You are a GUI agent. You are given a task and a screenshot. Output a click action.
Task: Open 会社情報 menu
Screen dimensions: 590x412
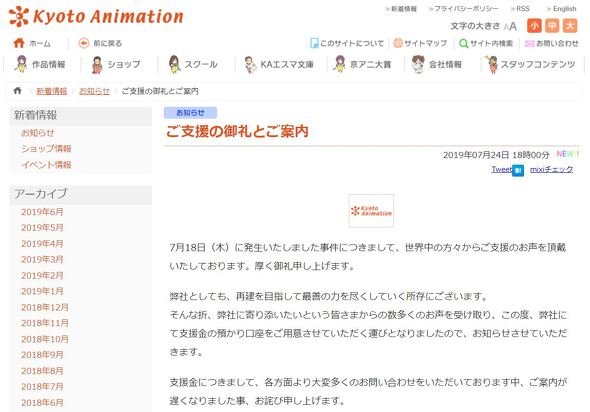[437, 64]
